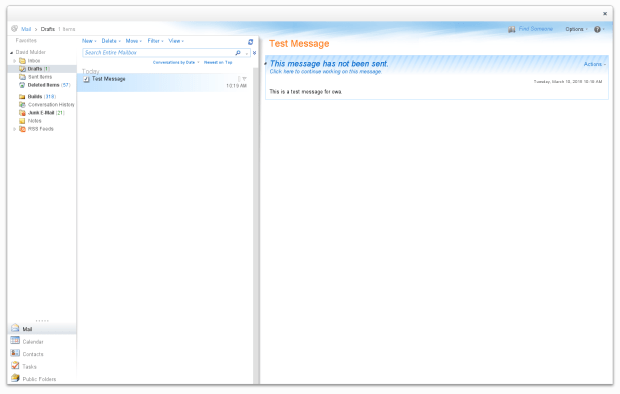This screenshot has height=394, width=620.
Task: Select the Junk E-Mail folder label
Action: click(x=41, y=113)
